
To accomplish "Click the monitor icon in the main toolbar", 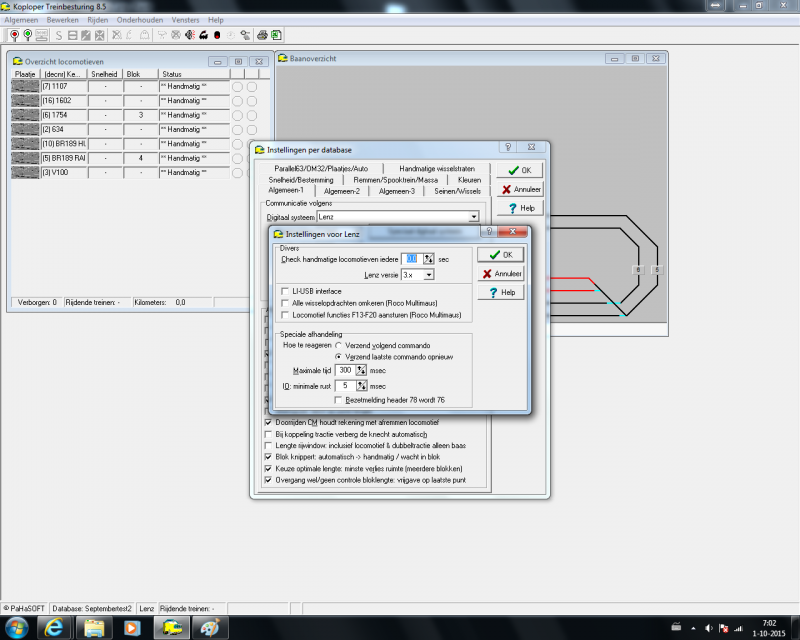I will [x=41, y=35].
